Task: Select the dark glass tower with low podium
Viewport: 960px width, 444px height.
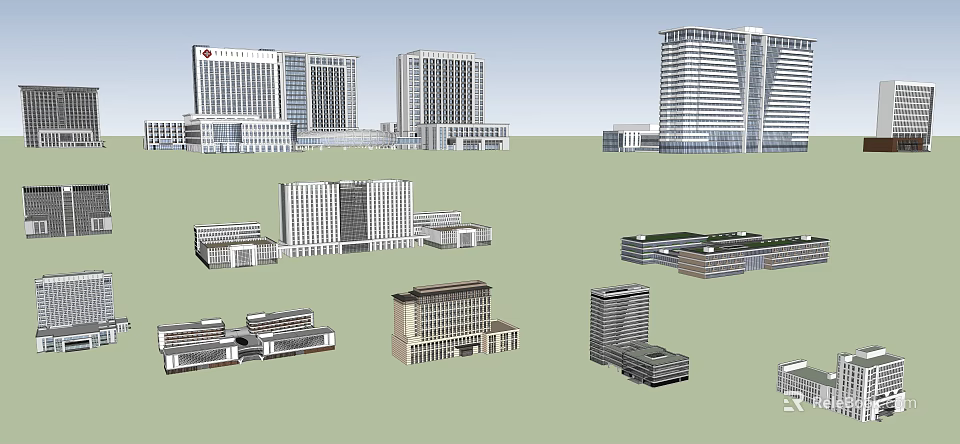Action: [x=639, y=335]
